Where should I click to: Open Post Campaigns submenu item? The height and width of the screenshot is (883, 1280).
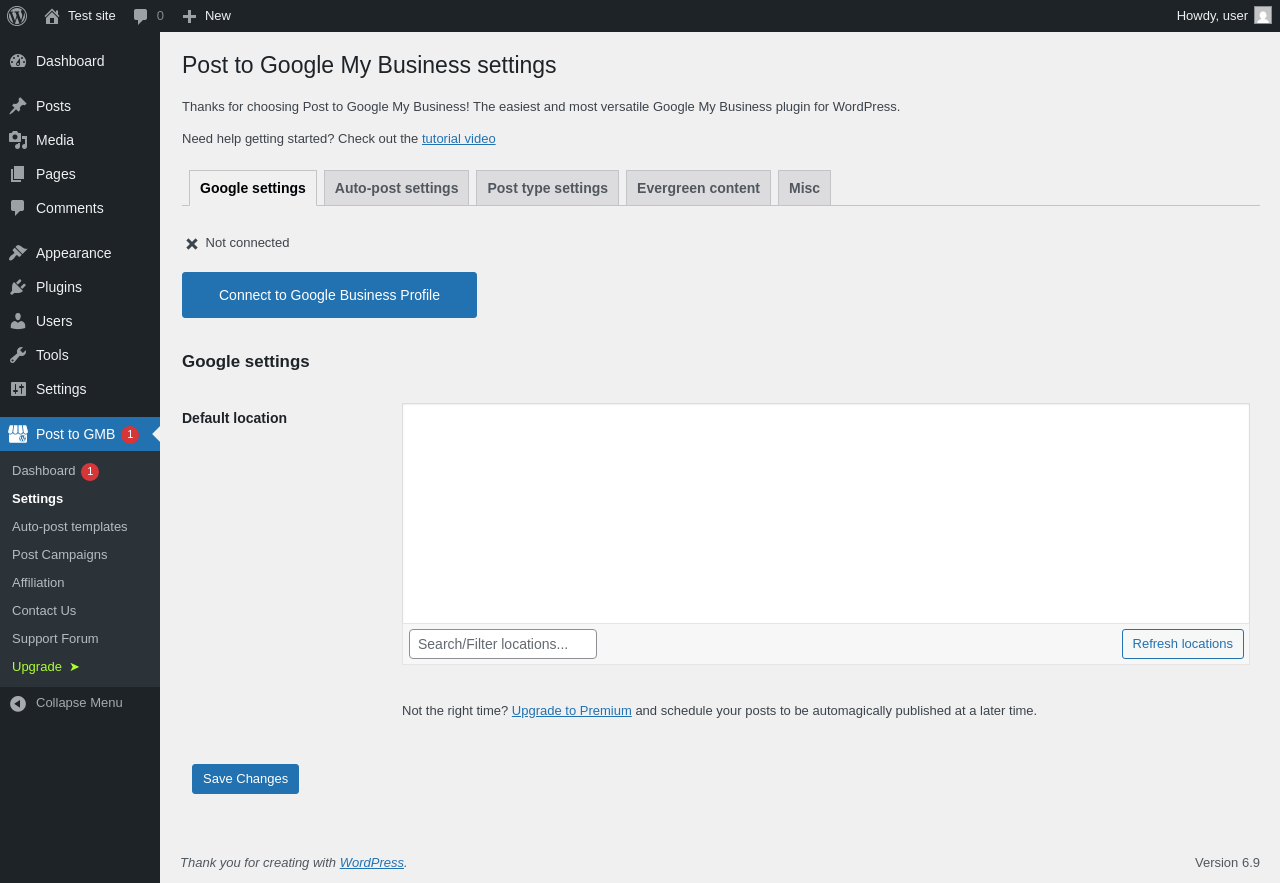coord(59,554)
